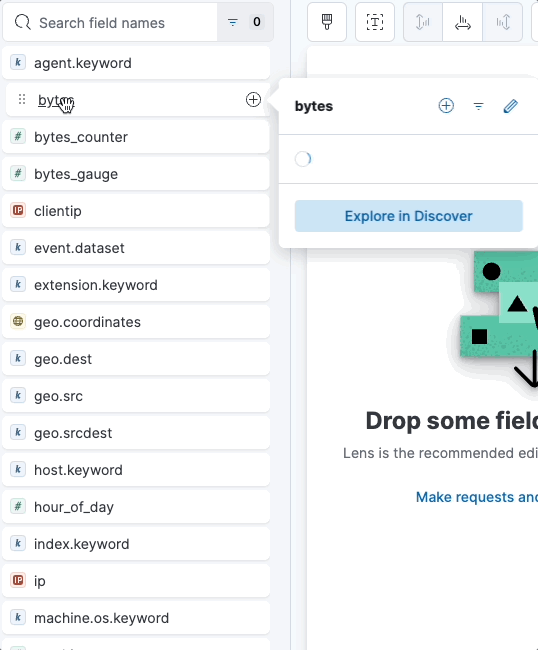Image resolution: width=538 pixels, height=650 pixels.
Task: Select geo.src field
Action: pos(136,396)
